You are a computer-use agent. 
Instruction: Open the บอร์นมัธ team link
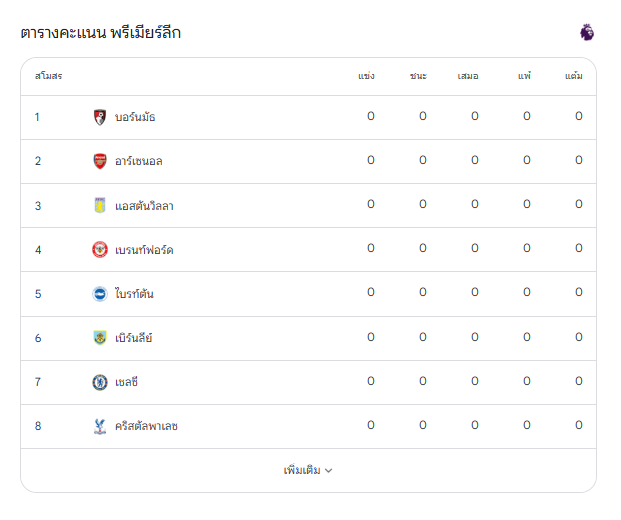pyautogui.click(x=135, y=117)
